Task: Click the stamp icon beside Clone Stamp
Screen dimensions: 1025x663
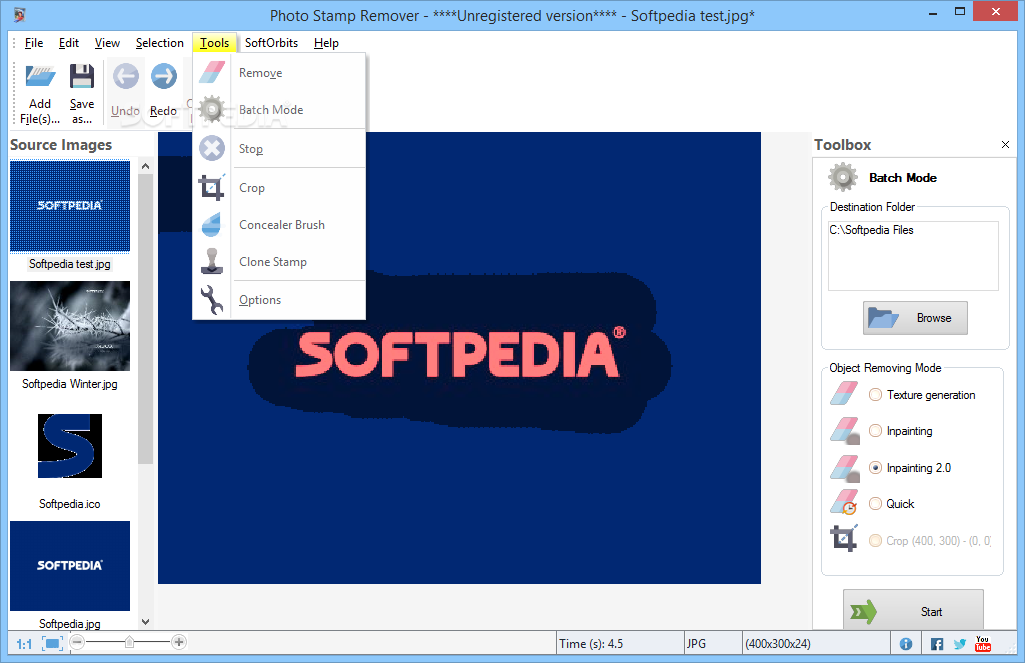Action: tap(212, 262)
